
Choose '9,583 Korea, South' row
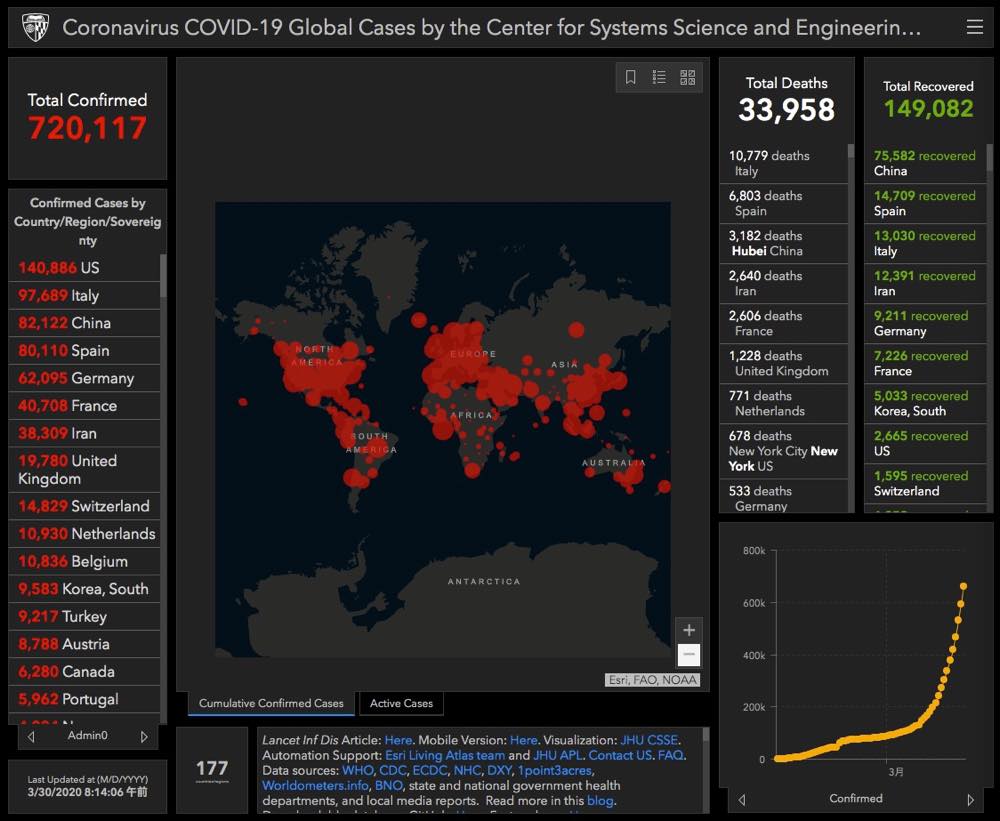click(x=85, y=589)
